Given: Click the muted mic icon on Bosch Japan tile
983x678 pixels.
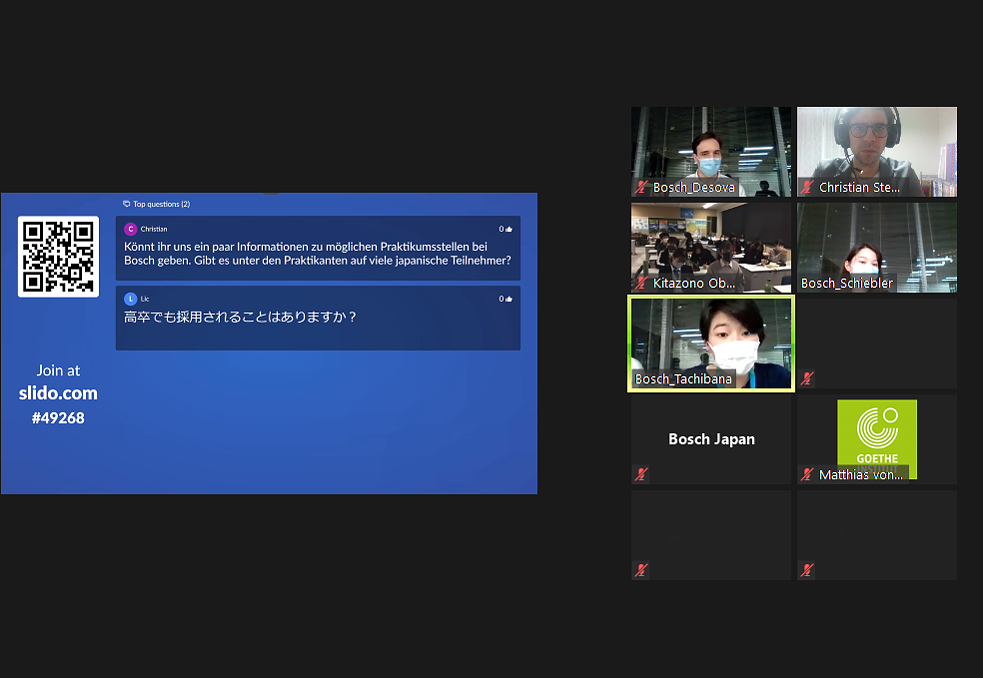Looking at the screenshot, I should pyautogui.click(x=641, y=474).
